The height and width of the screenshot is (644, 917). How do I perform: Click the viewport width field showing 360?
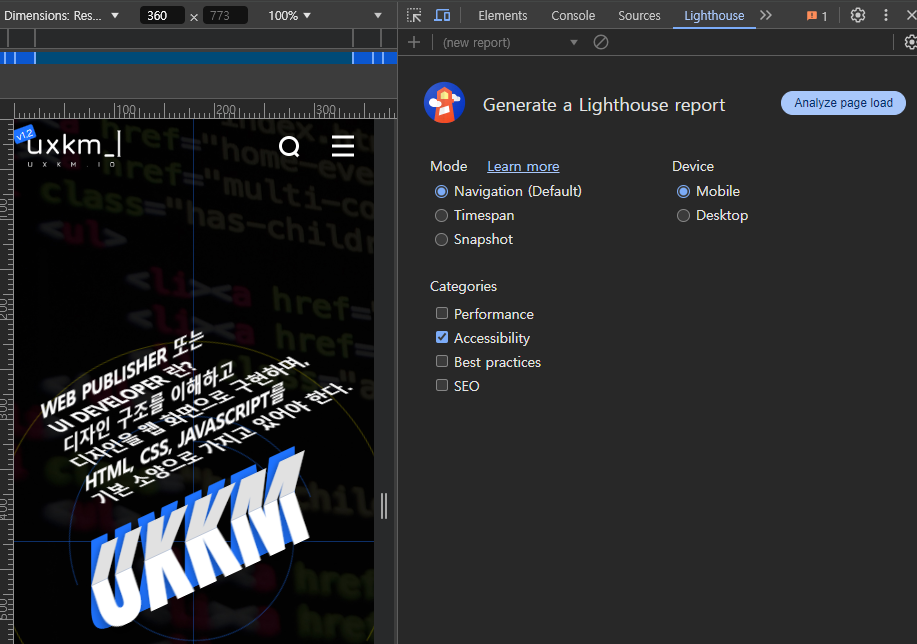162,15
